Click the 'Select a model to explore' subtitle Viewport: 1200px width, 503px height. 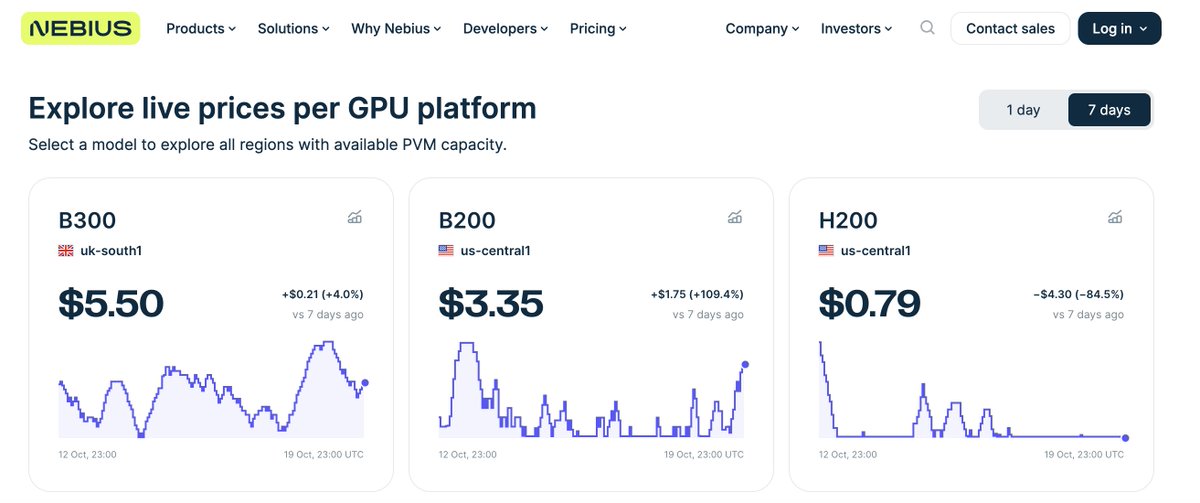point(268,145)
